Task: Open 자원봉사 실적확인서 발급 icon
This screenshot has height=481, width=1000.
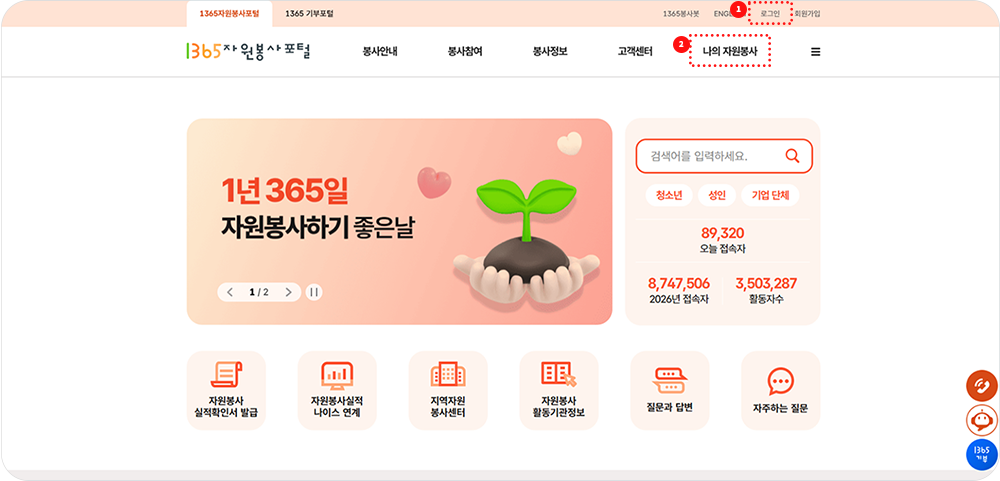Action: [226, 374]
